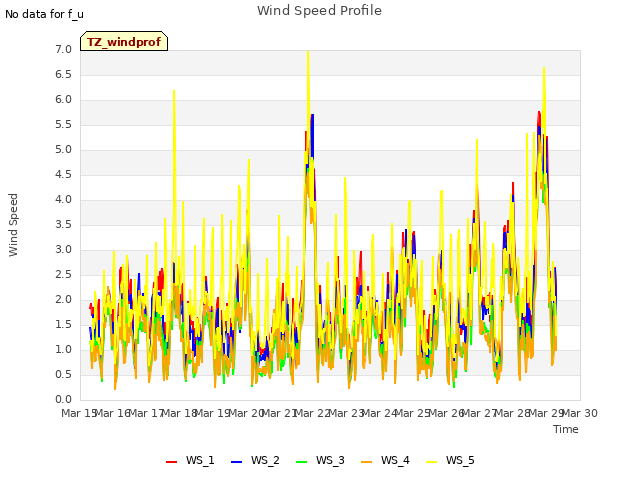Click the 5.0 y-axis tick label
Screen dimensions: 640x480
pyautogui.click(x=63, y=150)
